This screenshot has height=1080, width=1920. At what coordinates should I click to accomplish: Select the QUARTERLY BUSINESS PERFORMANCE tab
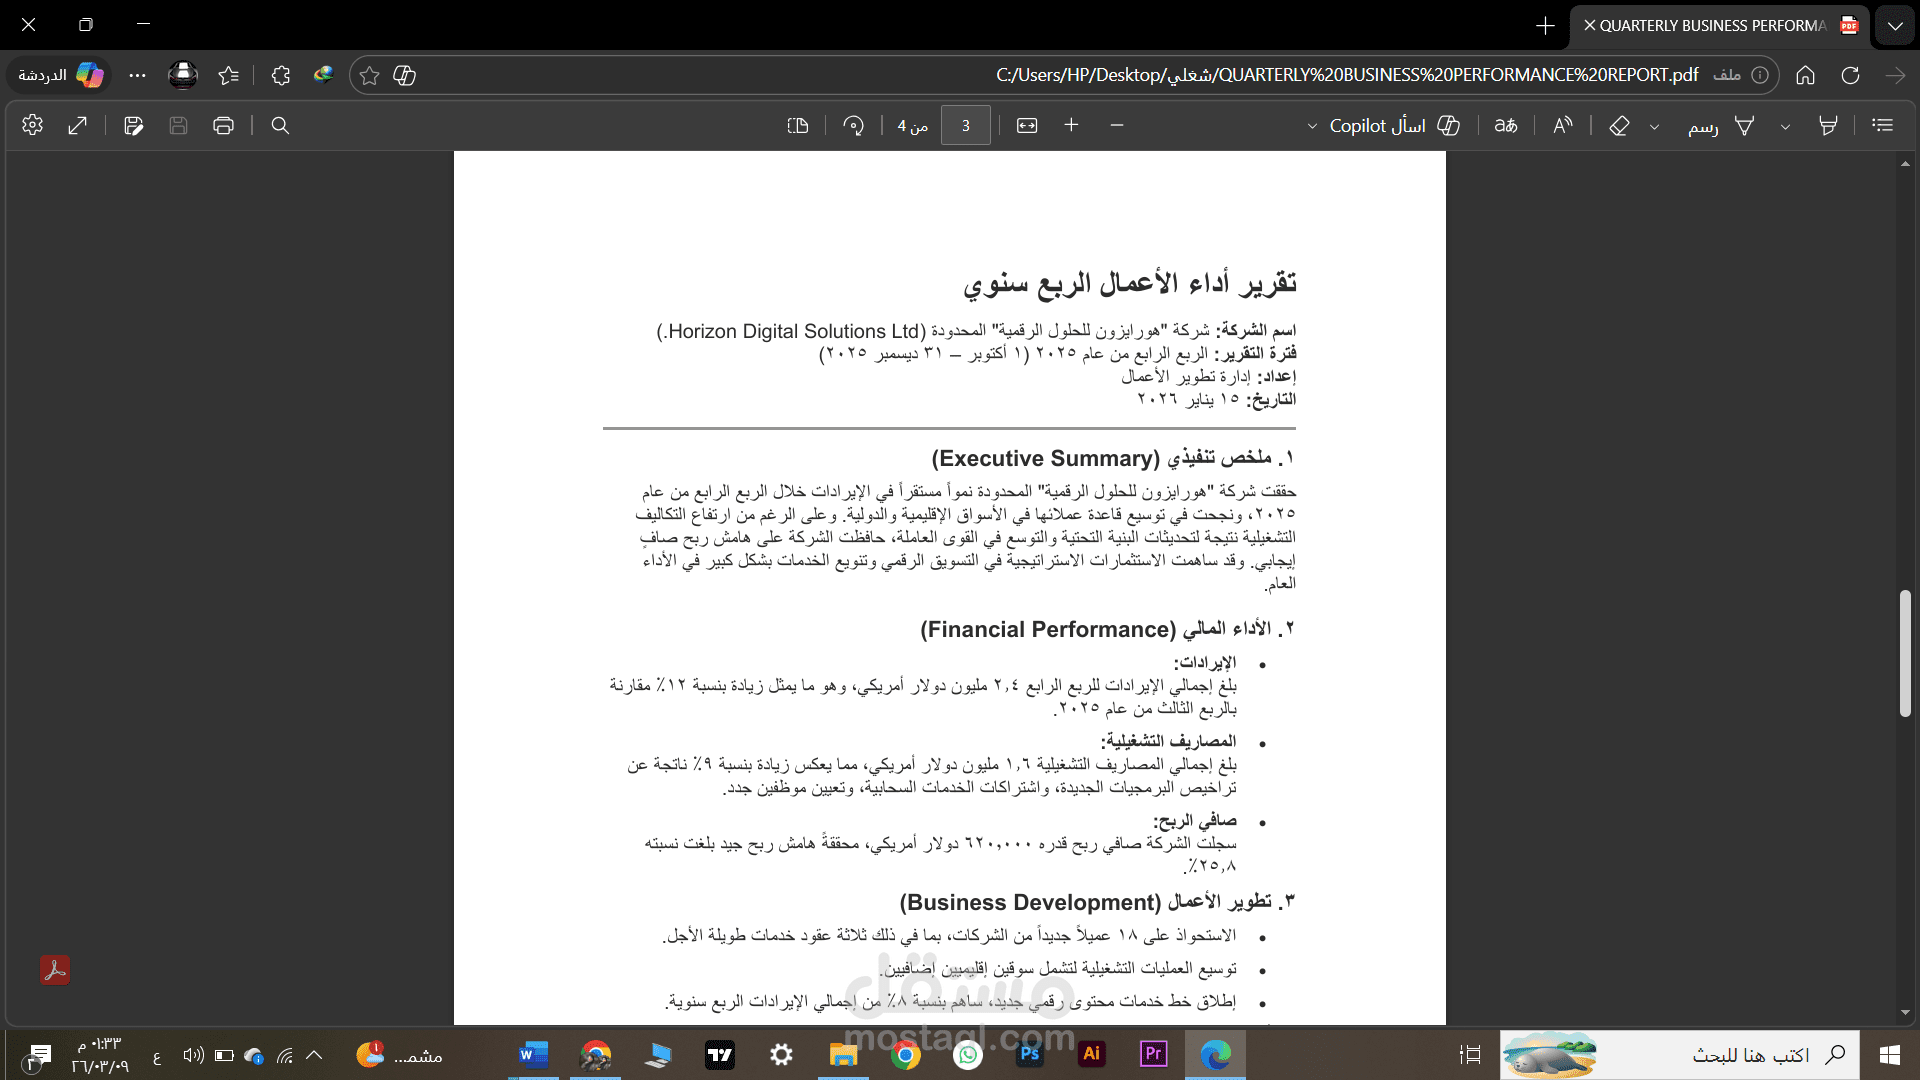1712,25
